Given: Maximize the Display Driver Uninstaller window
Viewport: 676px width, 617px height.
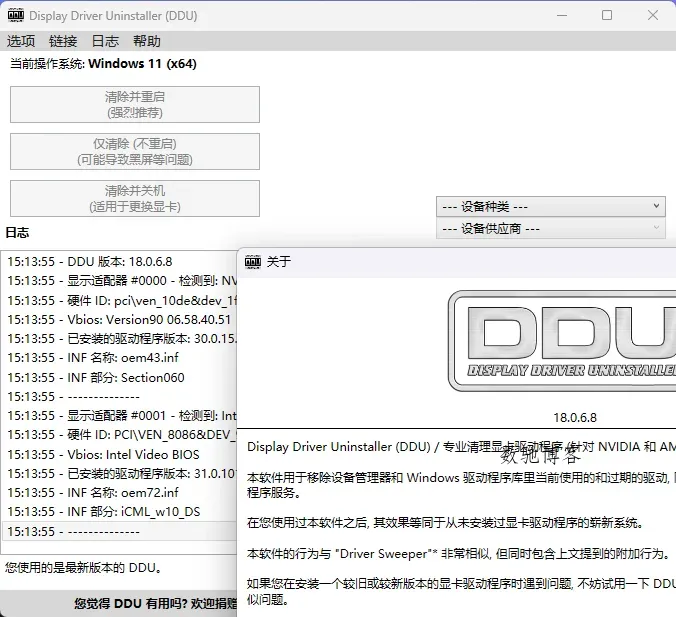Looking at the screenshot, I should point(607,16).
